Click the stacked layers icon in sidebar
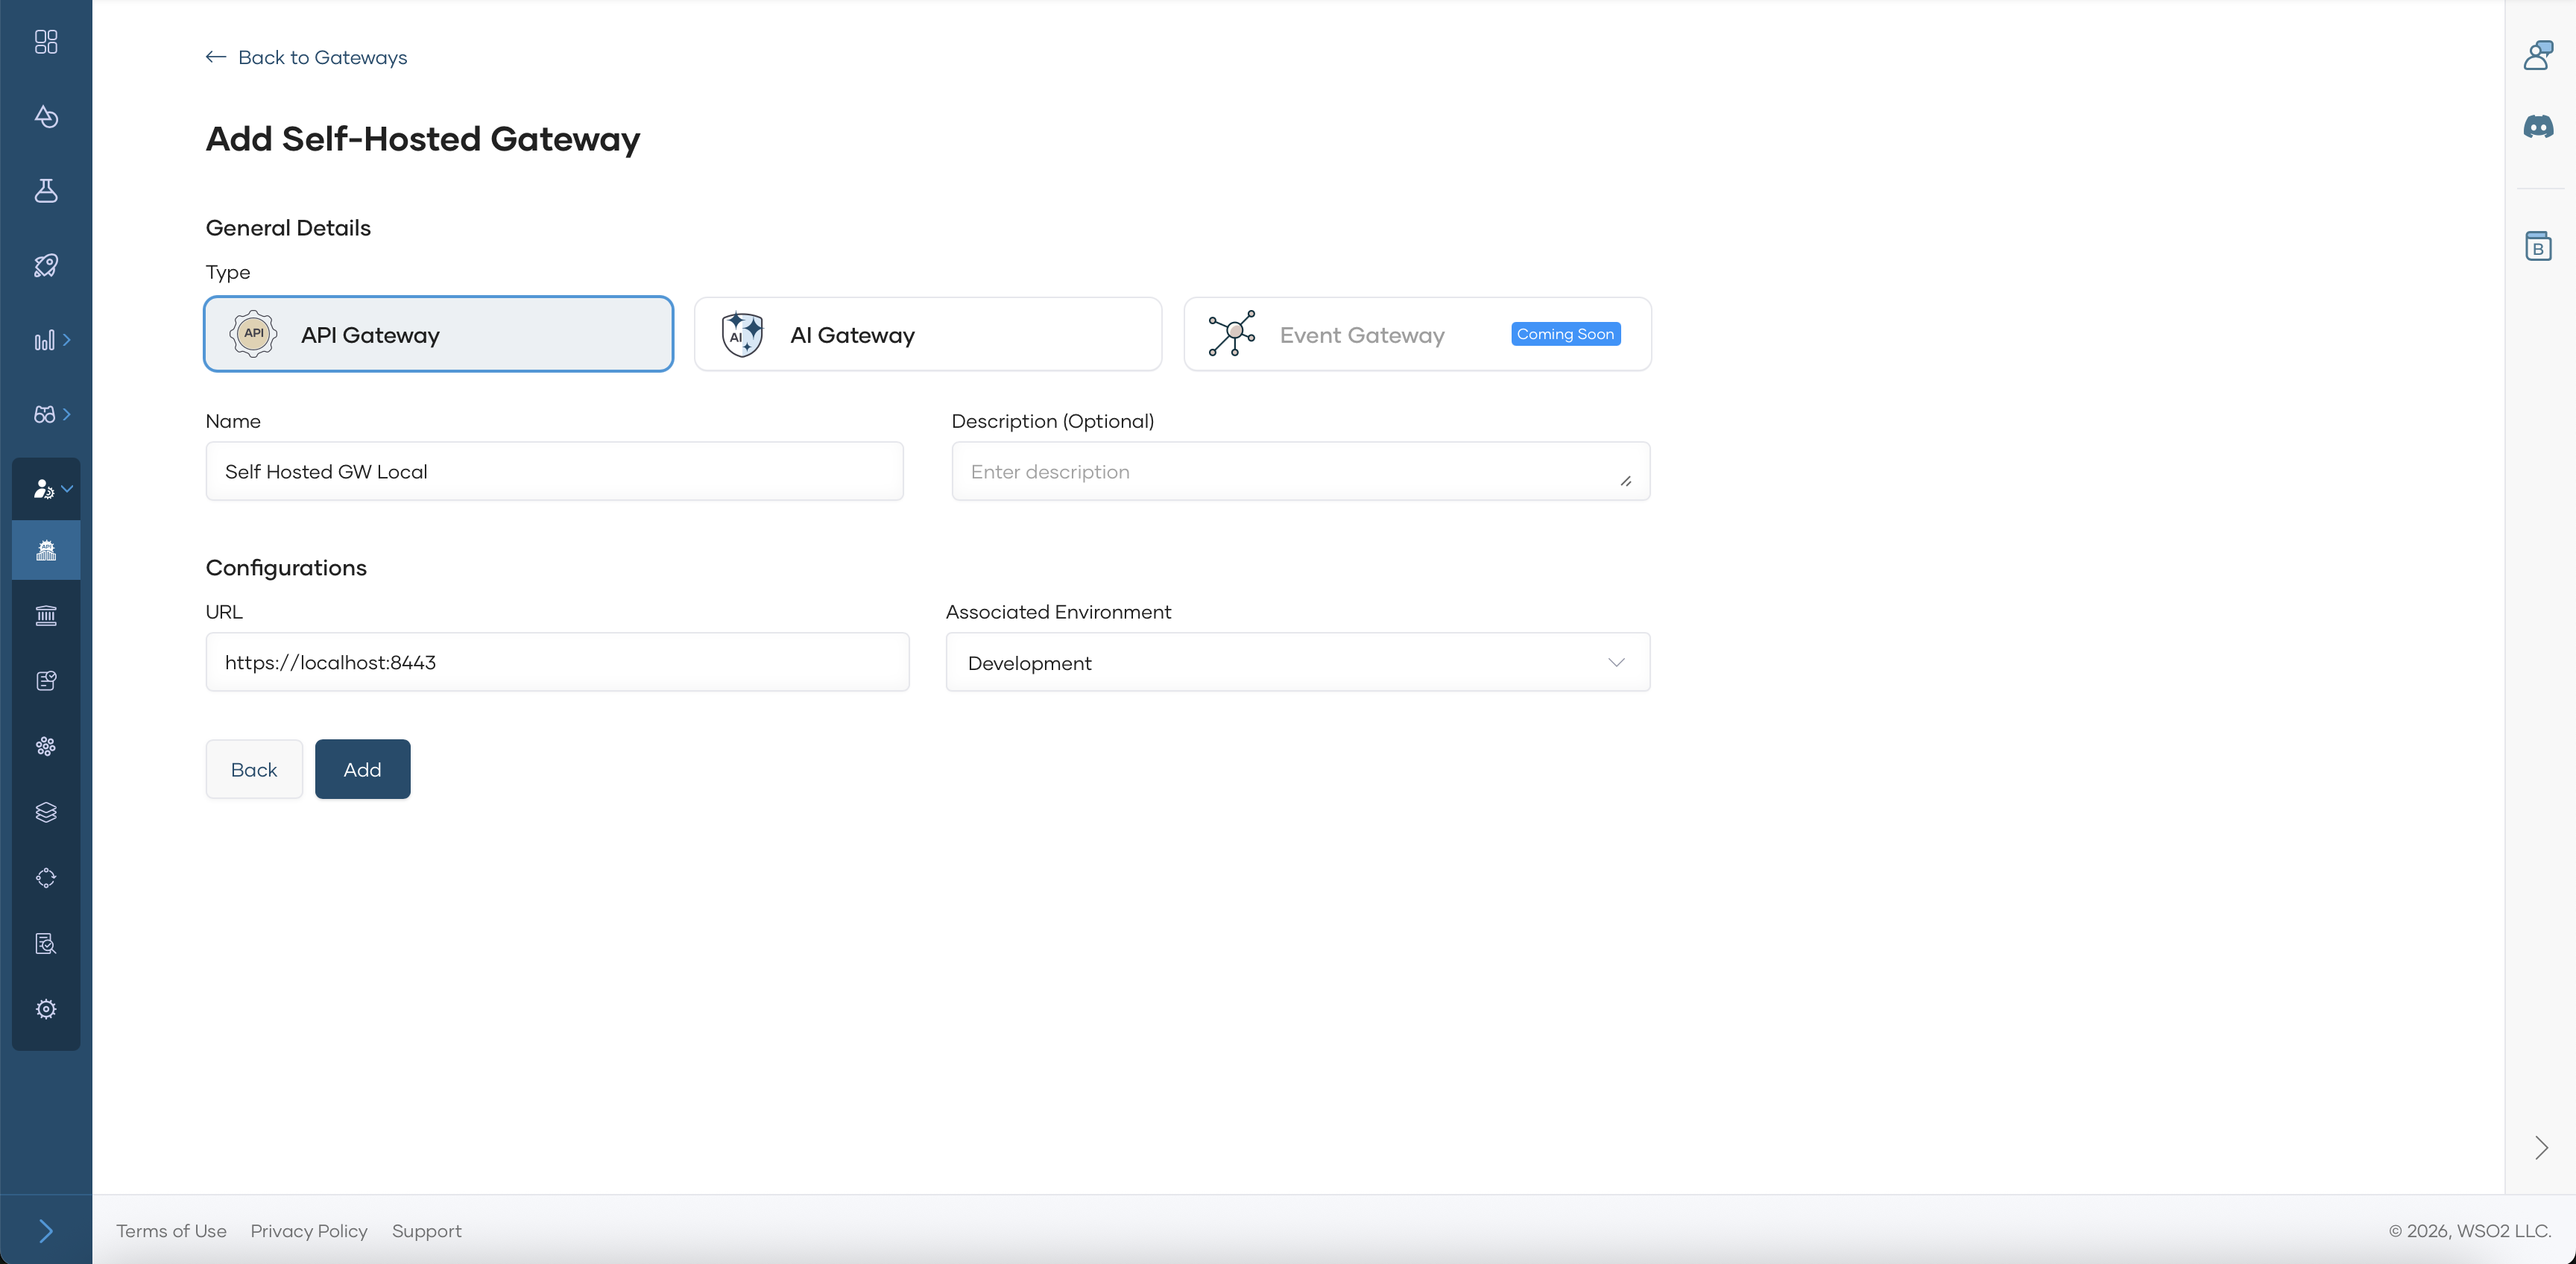 [x=46, y=812]
